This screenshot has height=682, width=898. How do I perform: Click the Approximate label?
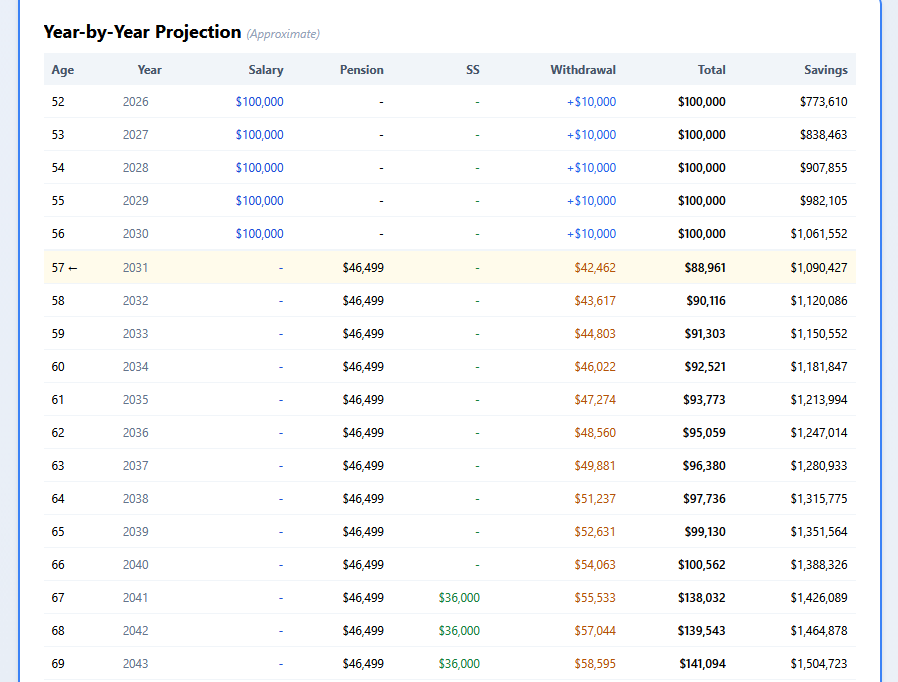click(283, 33)
